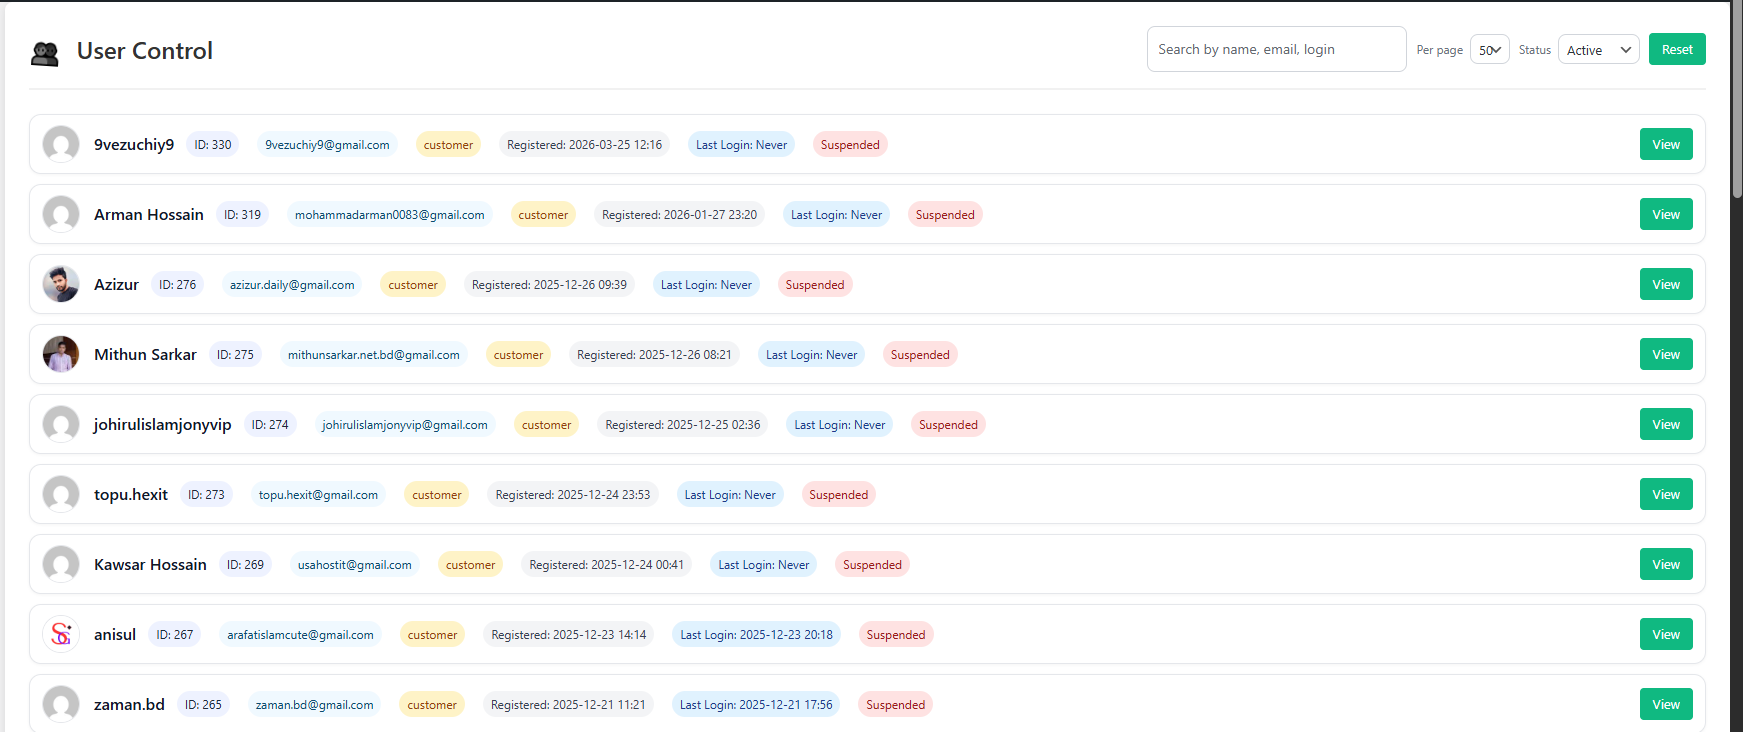The image size is (1743, 732).
Task: Click Mithun Sarkar's profile photo avatar
Action: pyautogui.click(x=61, y=354)
